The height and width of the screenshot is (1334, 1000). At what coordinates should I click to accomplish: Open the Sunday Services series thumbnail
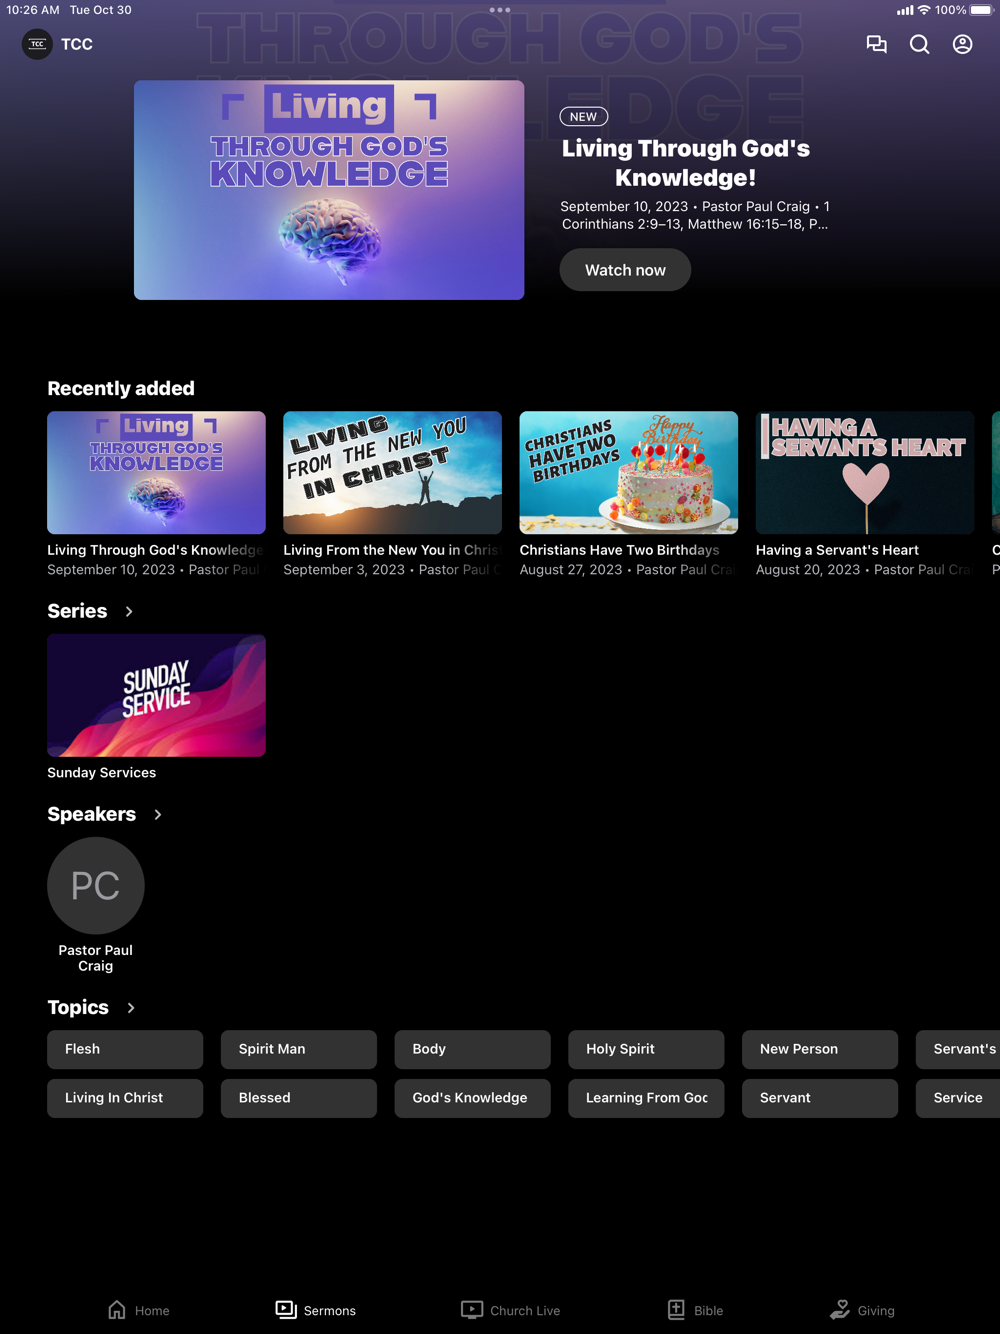point(156,695)
